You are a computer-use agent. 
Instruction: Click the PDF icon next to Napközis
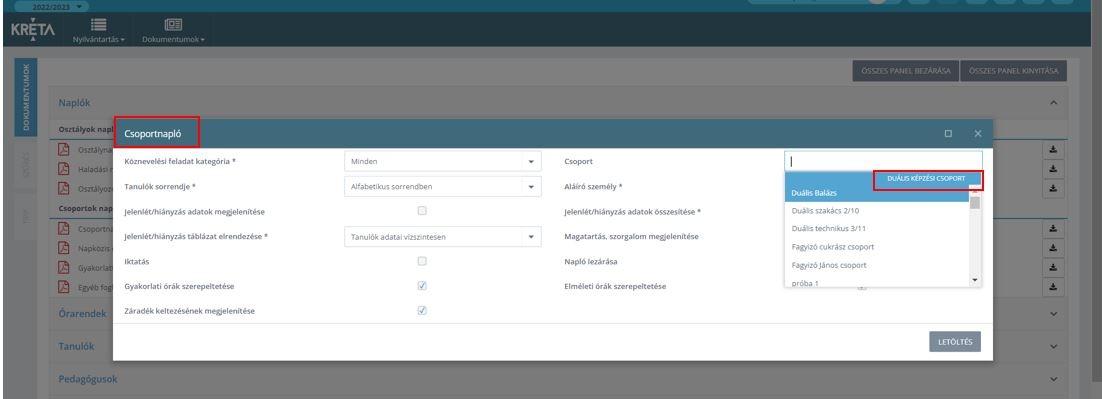tap(64, 247)
